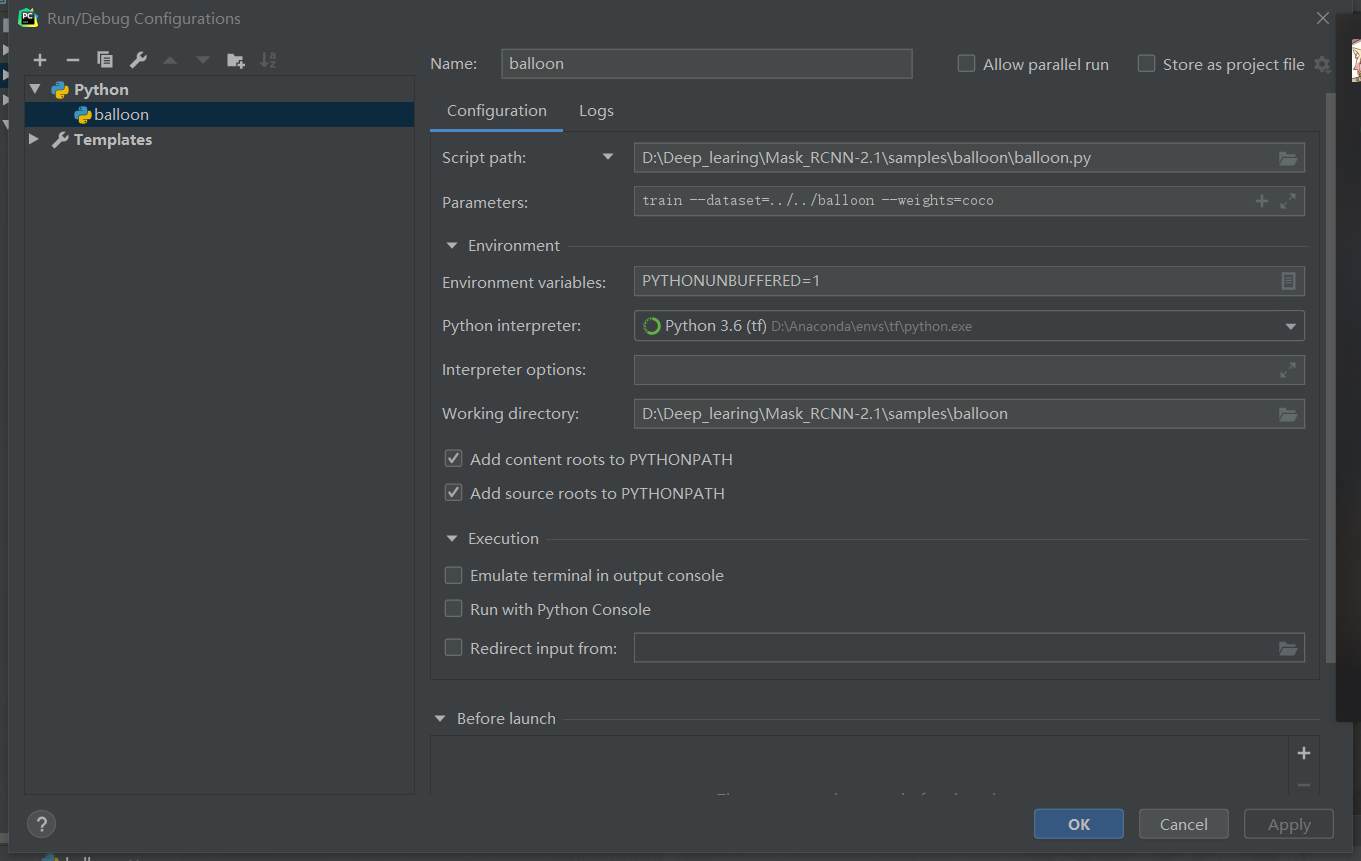Expand the Templates tree node

click(x=35, y=140)
